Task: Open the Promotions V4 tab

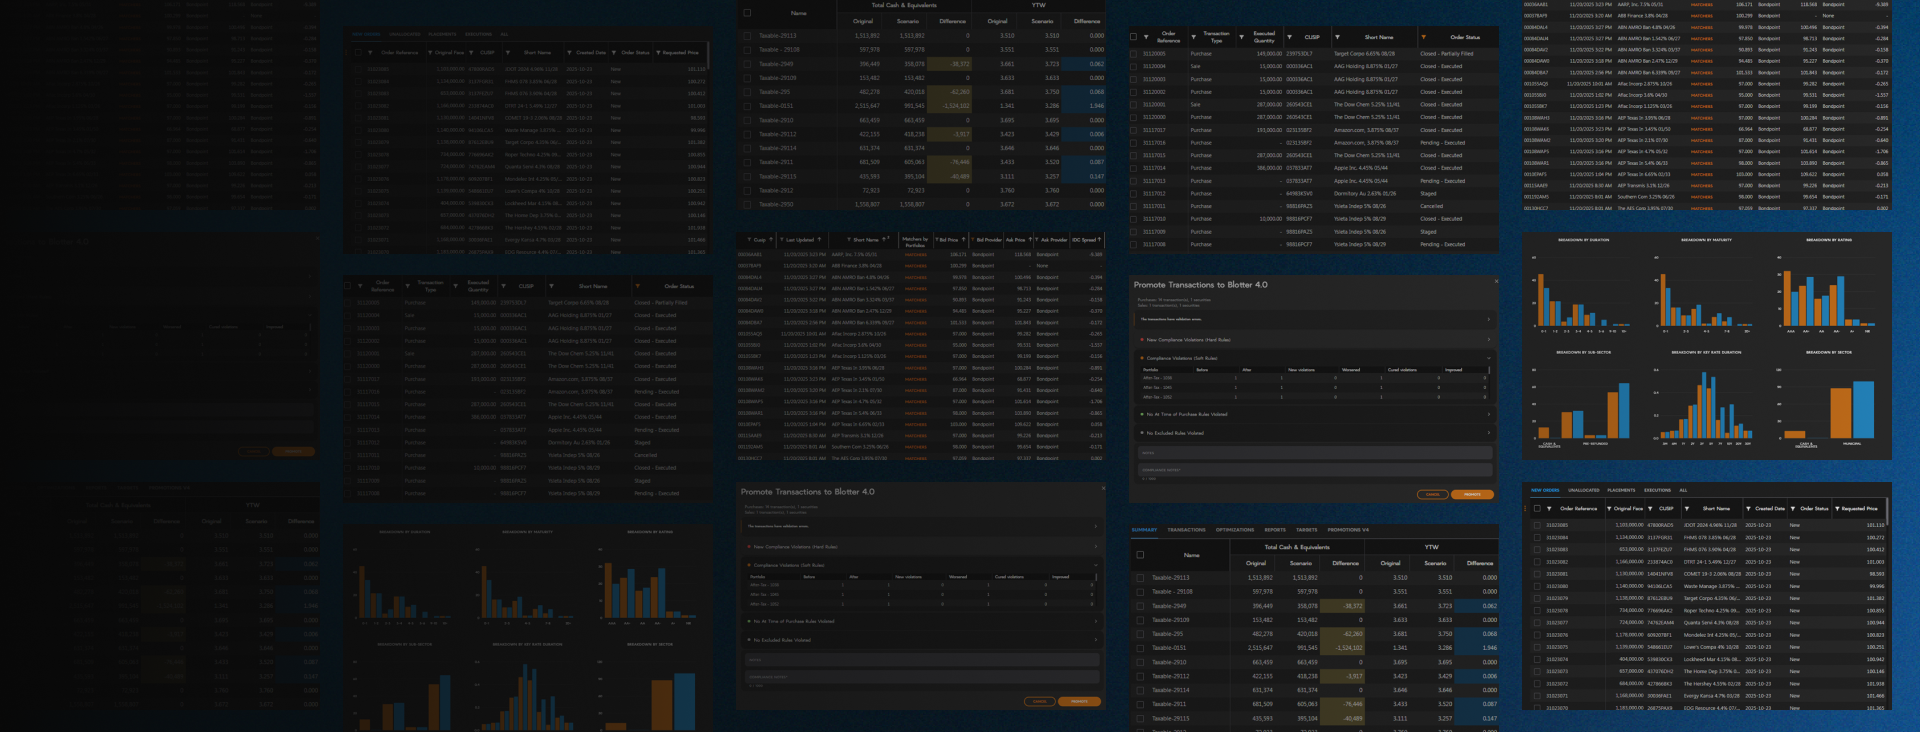Action: 1347,530
